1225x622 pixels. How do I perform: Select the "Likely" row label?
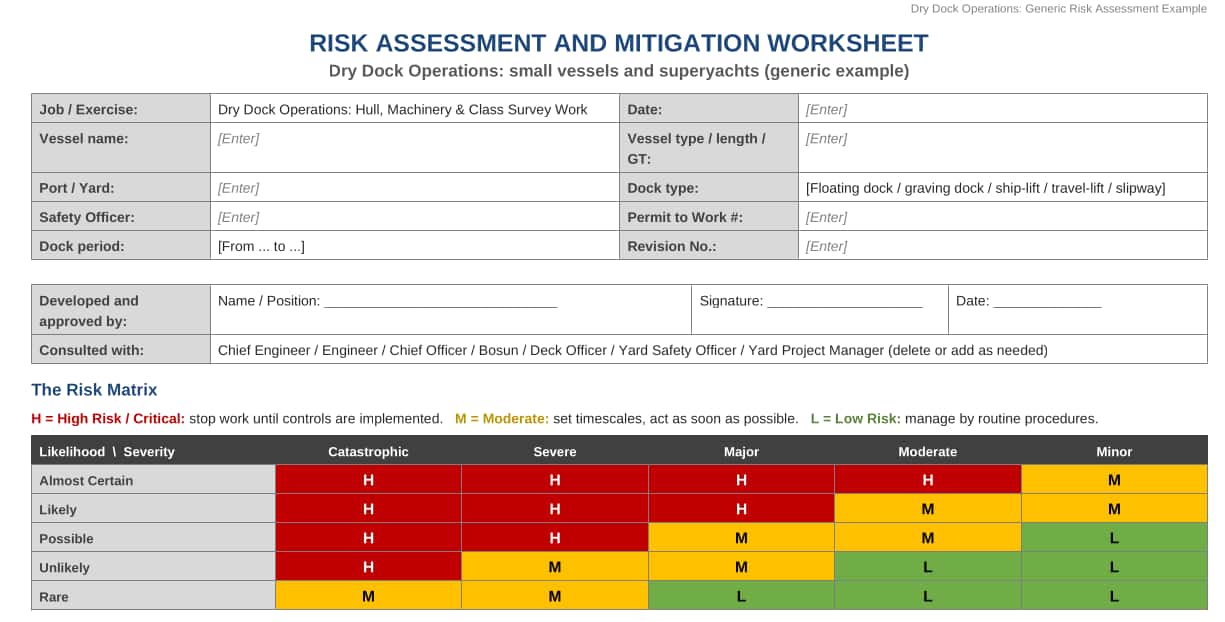[153, 509]
